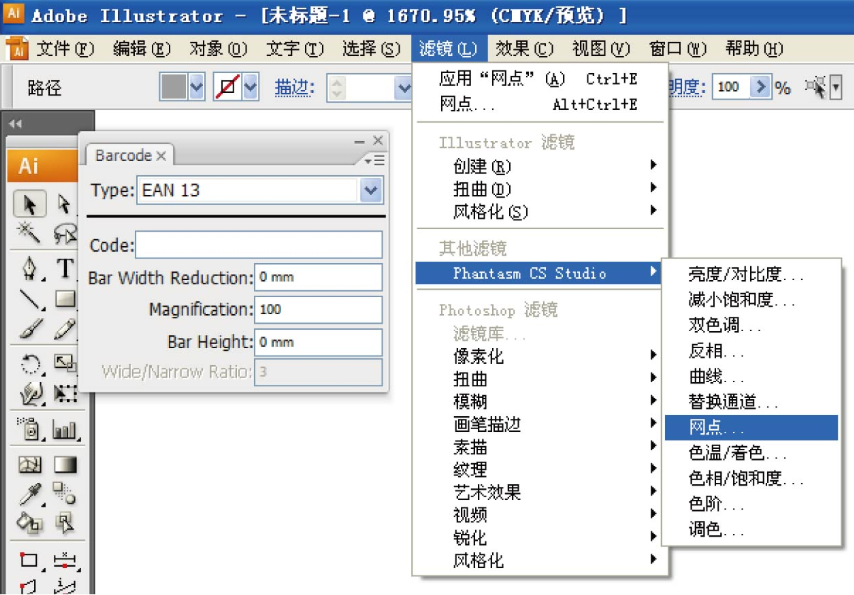Image resolution: width=854 pixels, height=595 pixels.
Task: Open the 选择(S) menu
Action: tap(371, 48)
